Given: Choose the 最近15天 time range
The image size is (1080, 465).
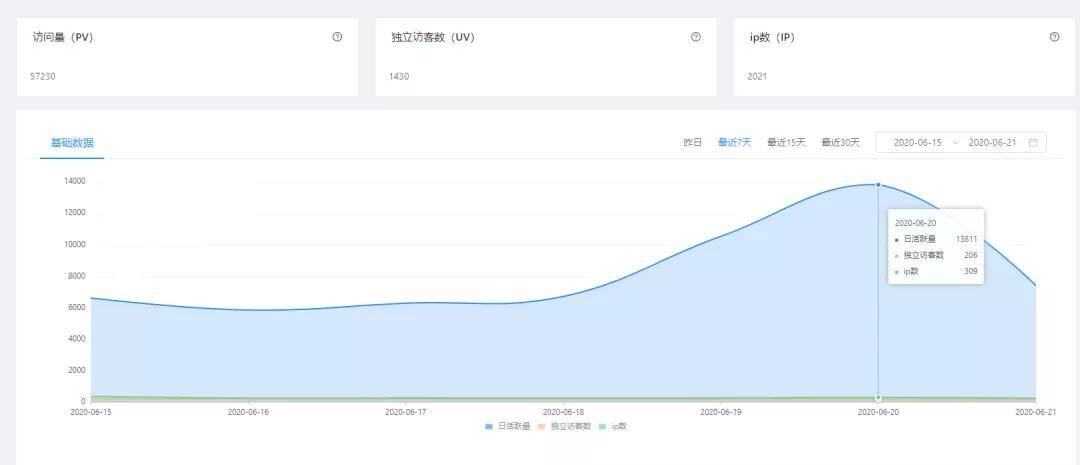Looking at the screenshot, I should click(786, 143).
